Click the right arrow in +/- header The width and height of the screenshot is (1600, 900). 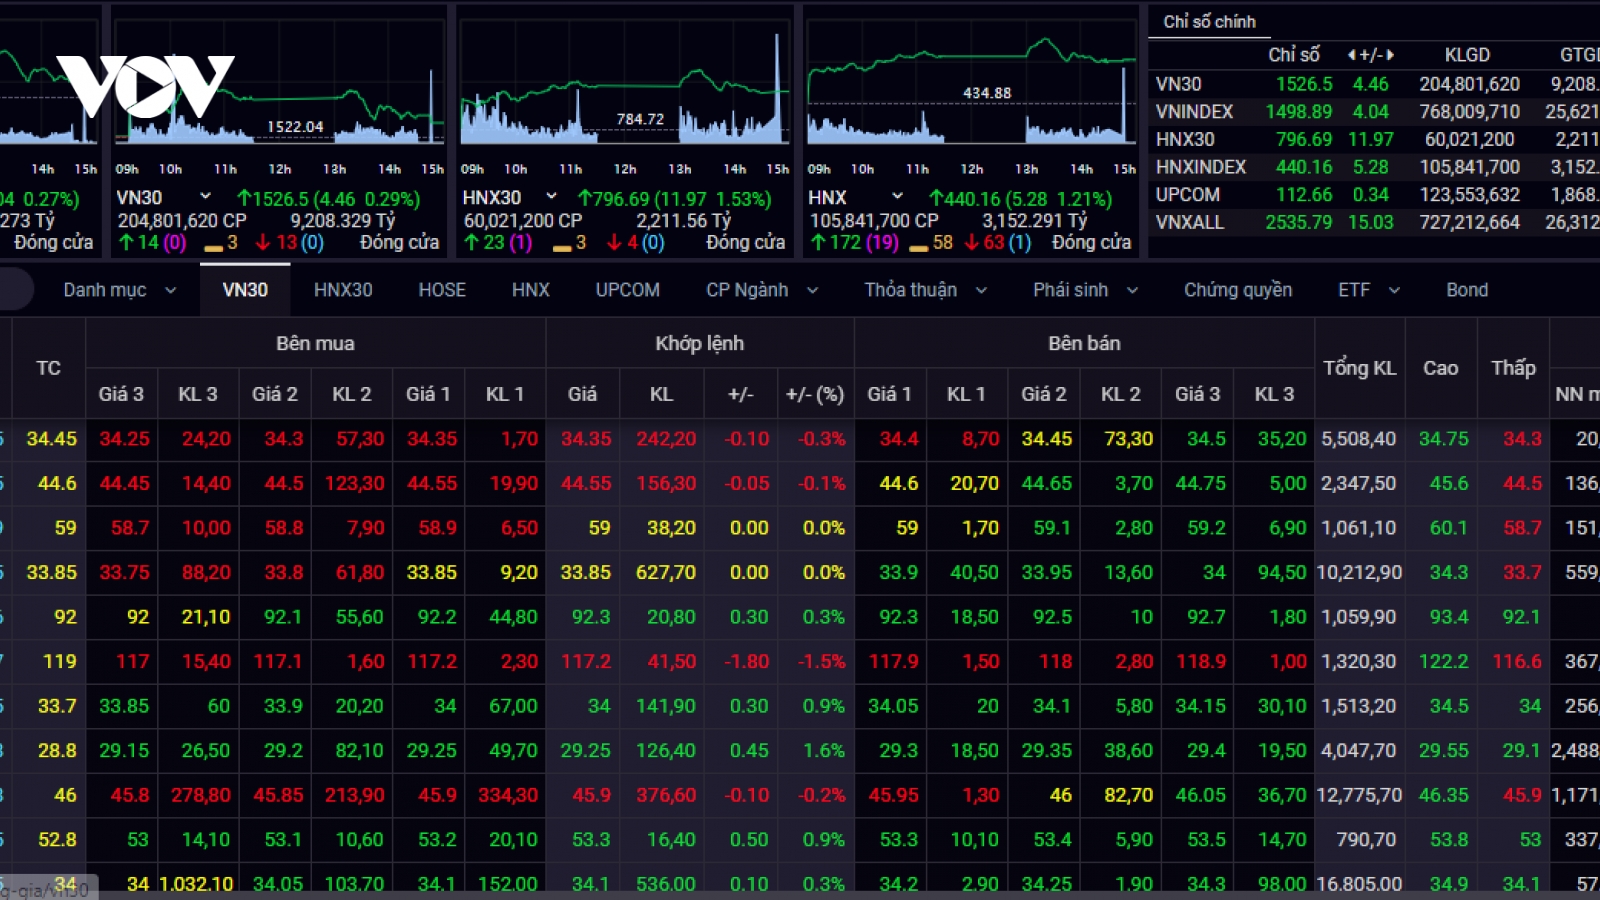coord(1390,55)
